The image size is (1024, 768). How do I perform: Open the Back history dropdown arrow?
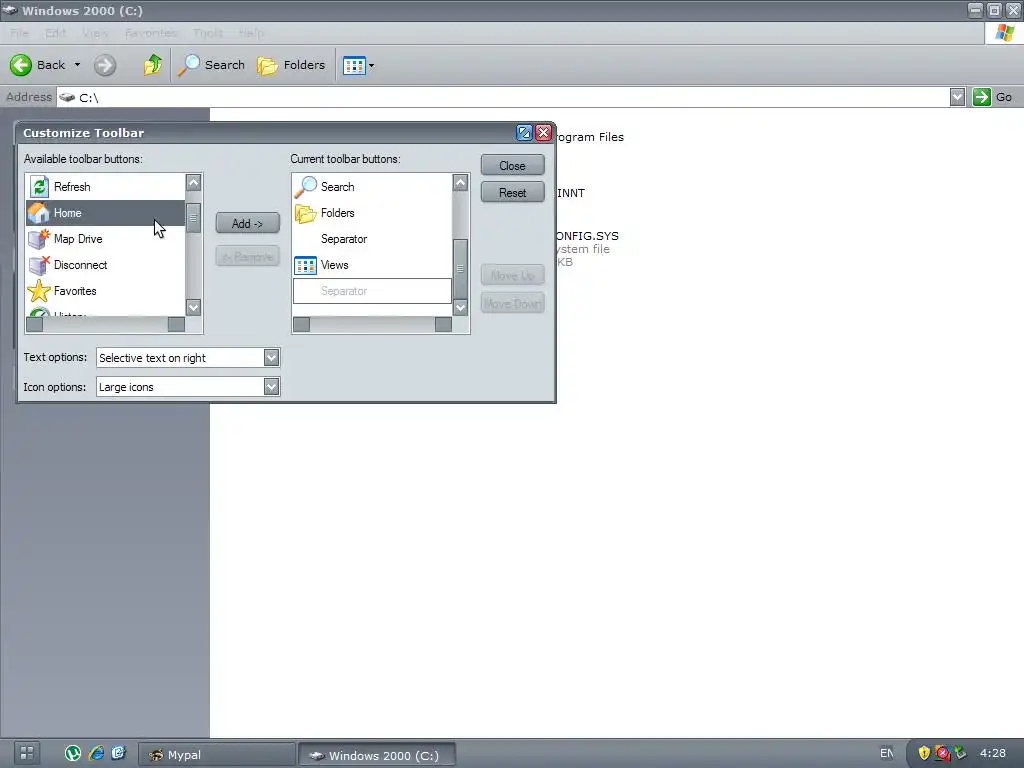77,65
